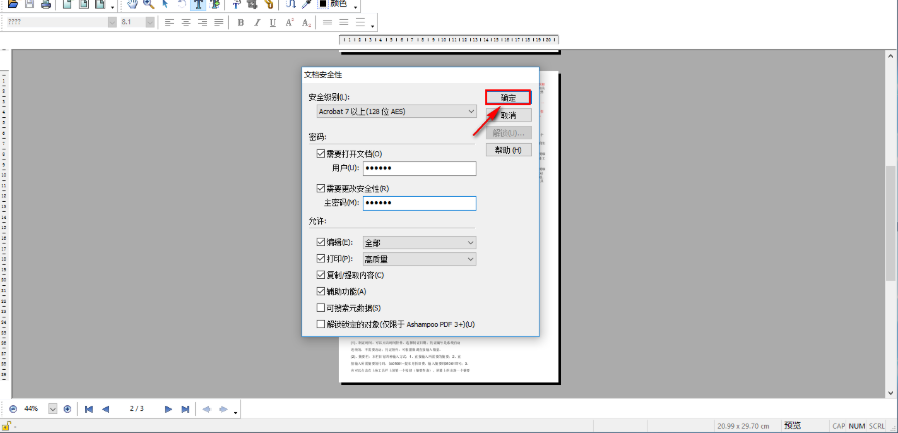Click the Save document icon
Screen dimensions: 898x433
click(x=29, y=4)
